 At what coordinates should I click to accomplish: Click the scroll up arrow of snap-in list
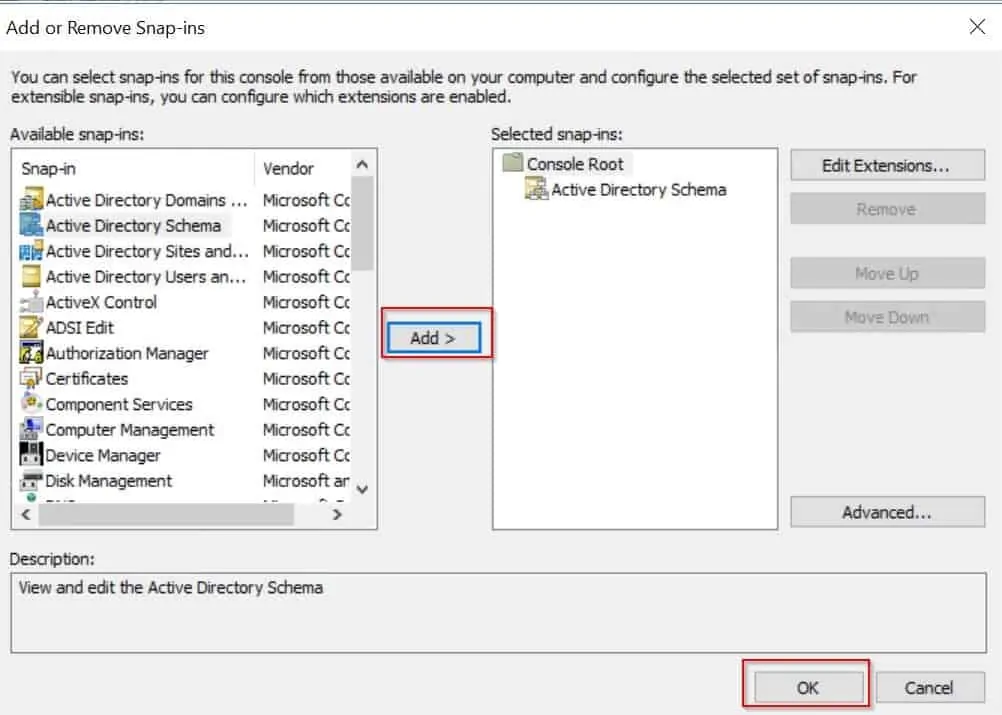[362, 165]
